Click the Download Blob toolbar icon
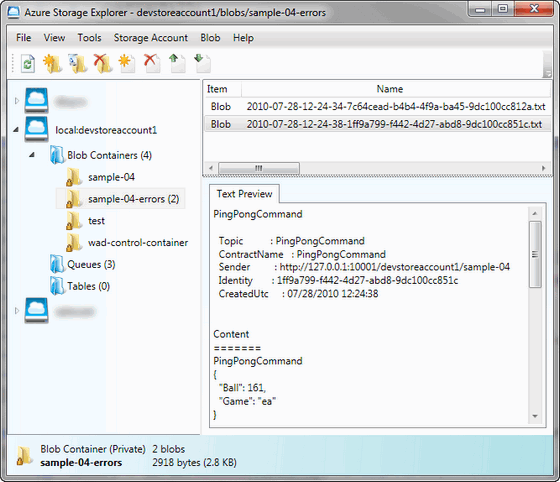This screenshot has height=482, width=560. (202, 64)
